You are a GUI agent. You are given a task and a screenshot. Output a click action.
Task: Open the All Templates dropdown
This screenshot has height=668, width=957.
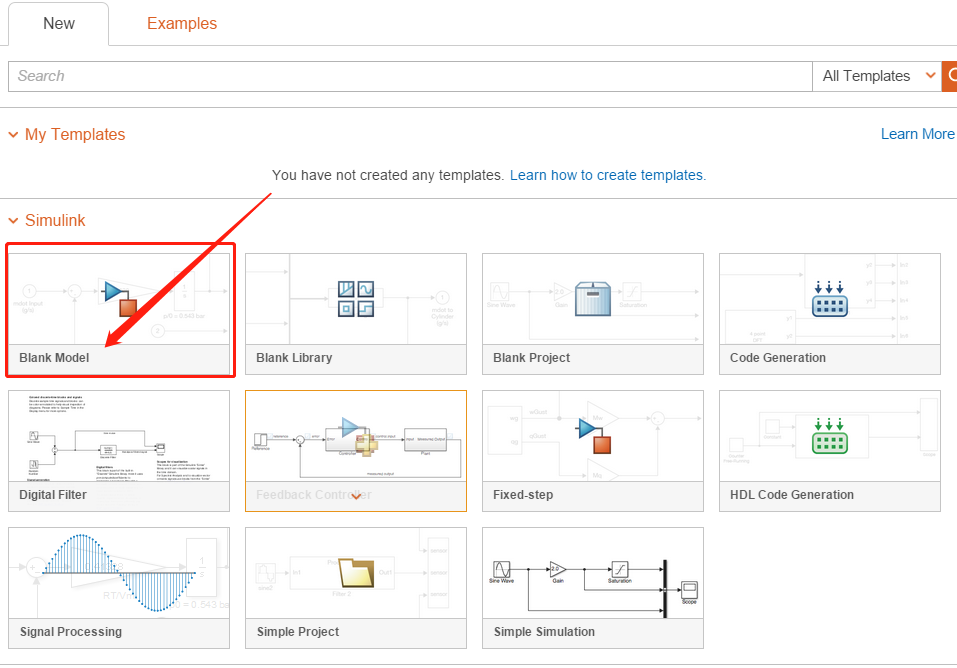point(877,76)
